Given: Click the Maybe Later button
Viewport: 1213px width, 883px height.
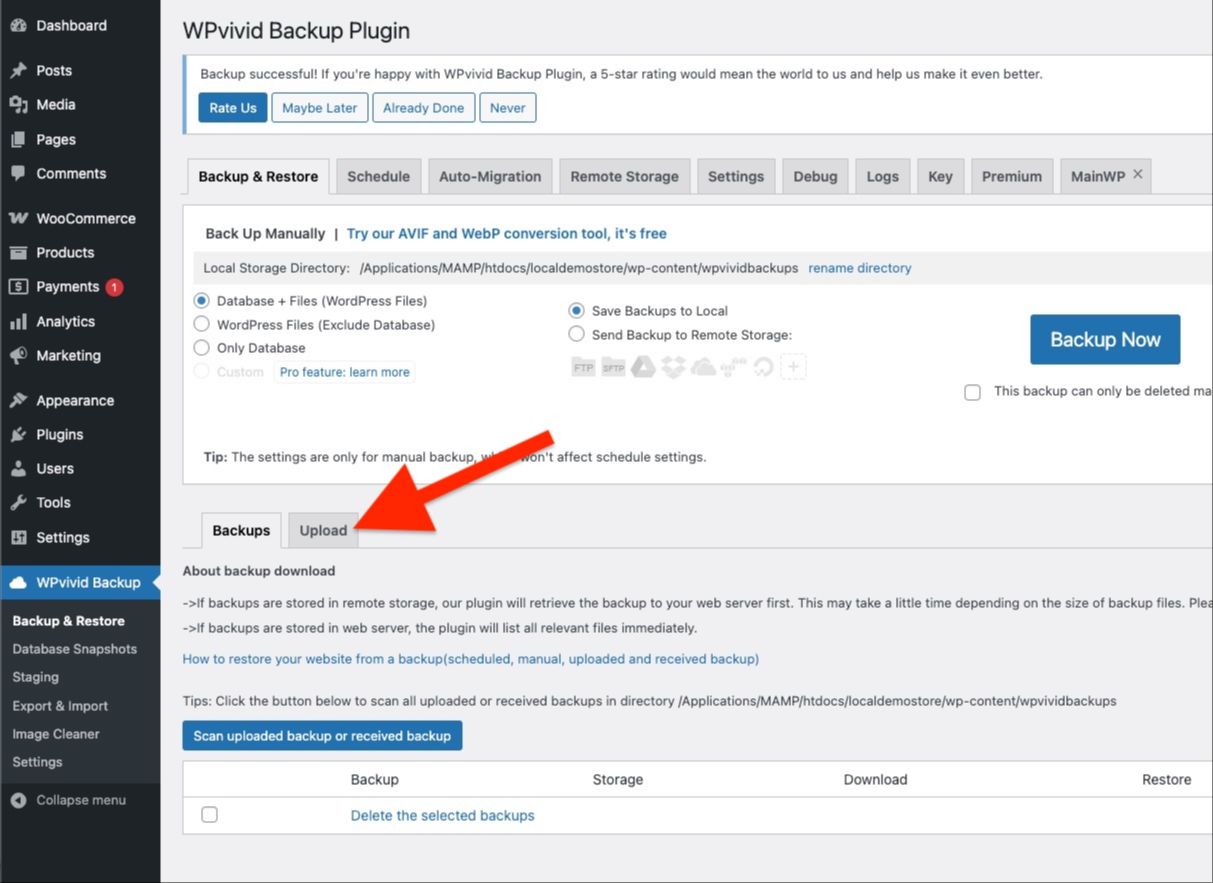Looking at the screenshot, I should 319,108.
